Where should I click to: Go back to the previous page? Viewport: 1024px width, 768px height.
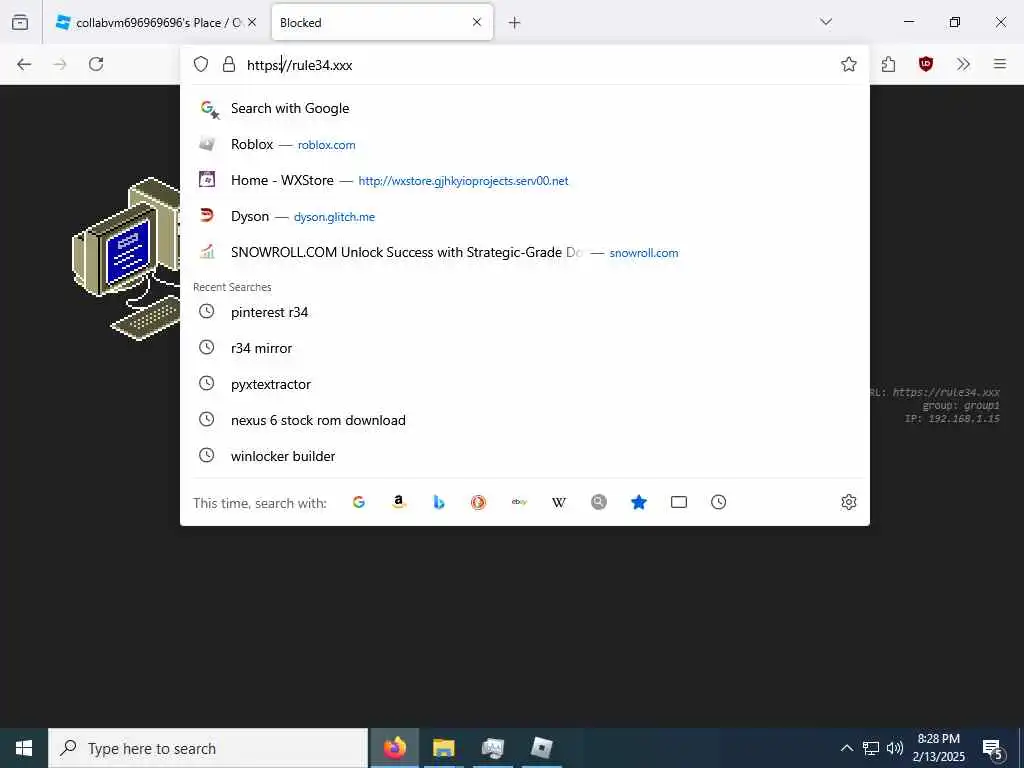[24, 64]
